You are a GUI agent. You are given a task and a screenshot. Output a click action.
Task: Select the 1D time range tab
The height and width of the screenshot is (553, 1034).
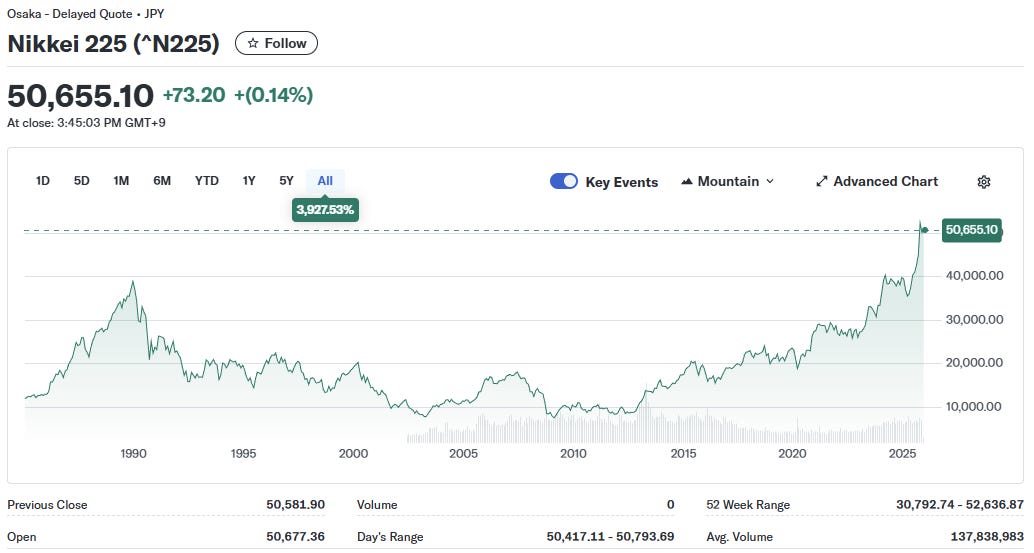pyautogui.click(x=43, y=181)
